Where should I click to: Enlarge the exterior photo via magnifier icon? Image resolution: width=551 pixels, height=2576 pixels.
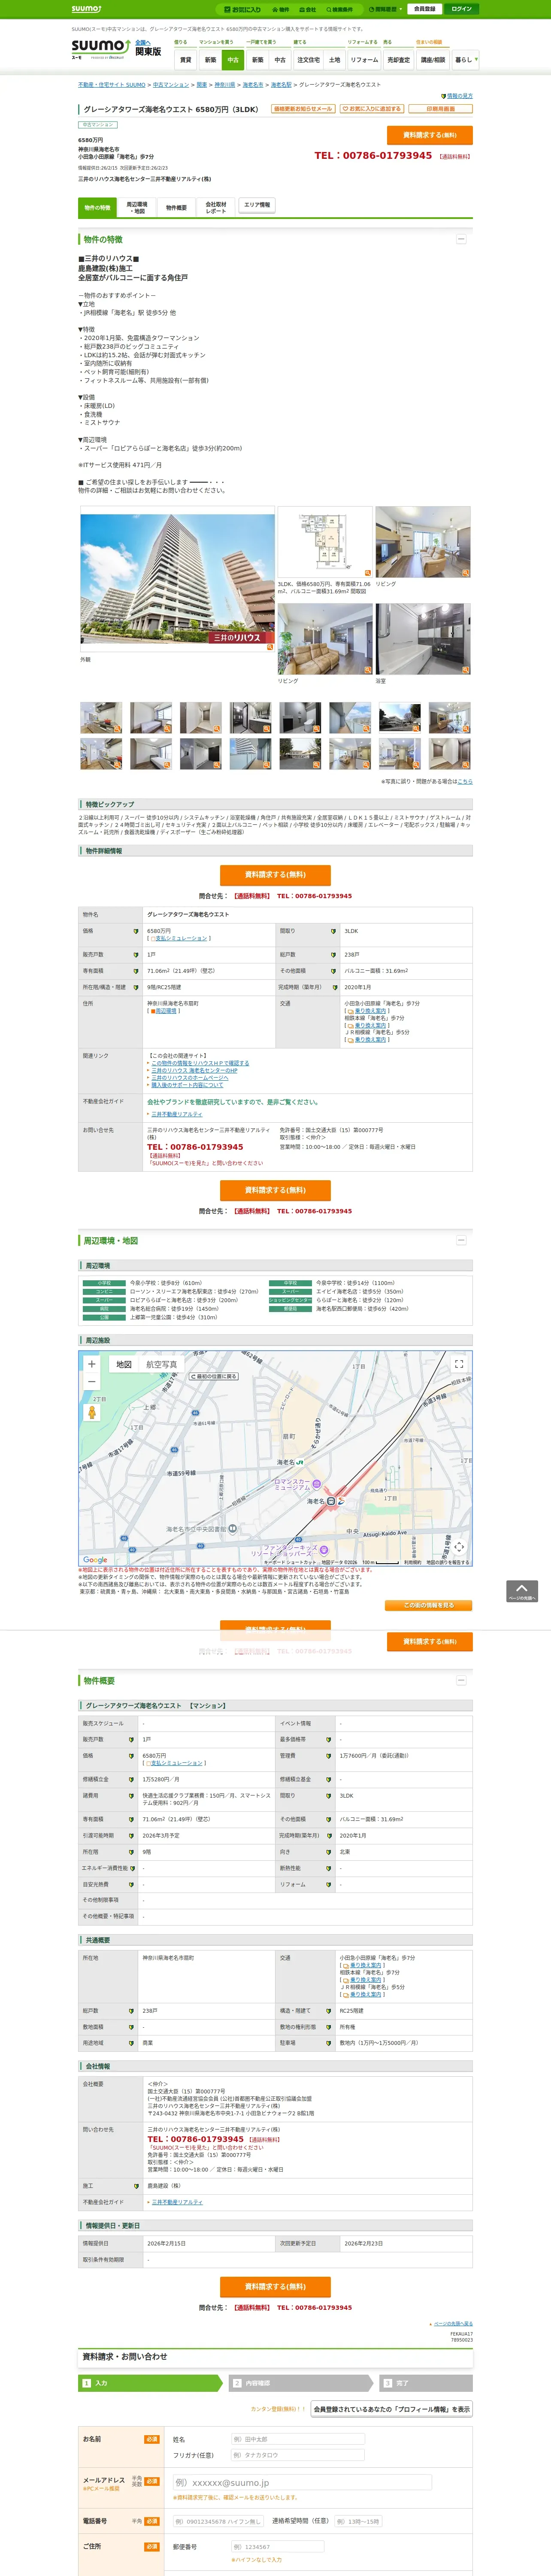269,647
